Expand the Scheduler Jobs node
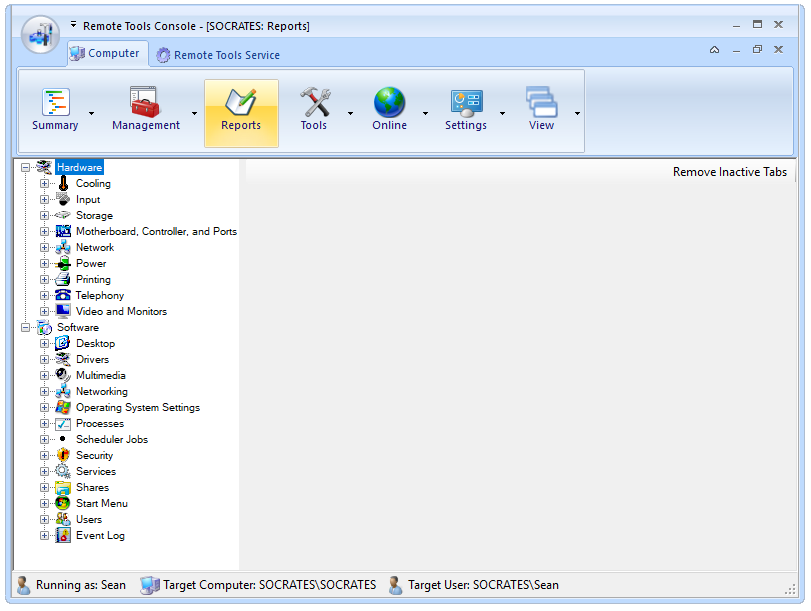 coord(44,439)
